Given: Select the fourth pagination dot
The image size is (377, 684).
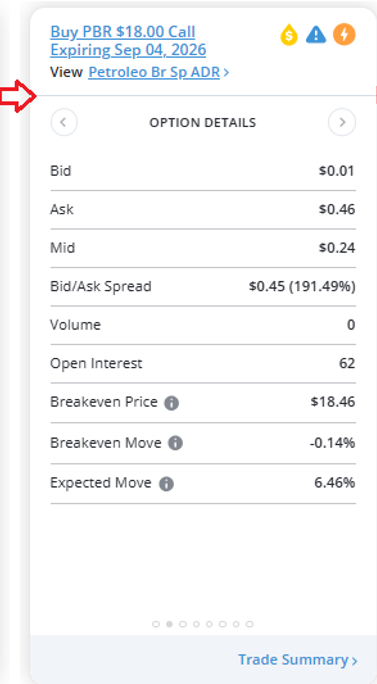Looking at the screenshot, I should click(196, 624).
